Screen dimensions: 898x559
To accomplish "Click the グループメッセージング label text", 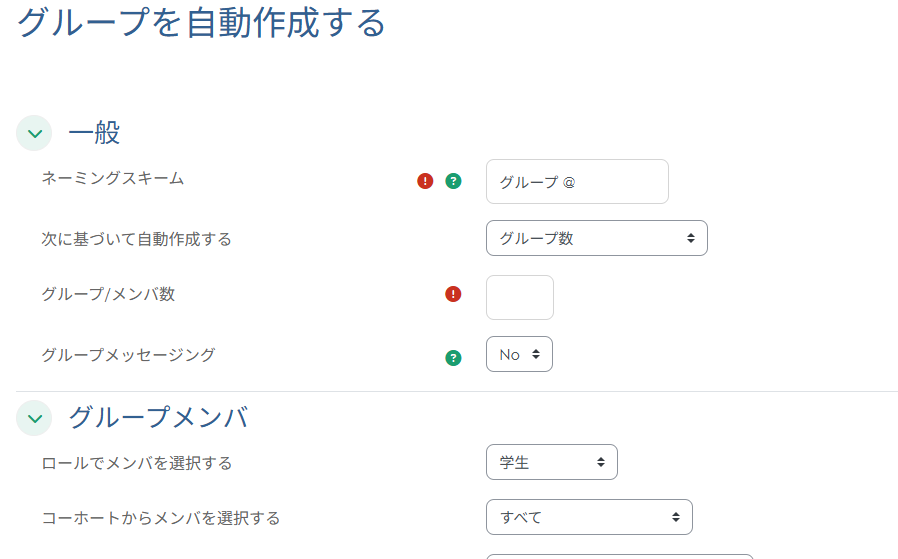I will tap(128, 354).
